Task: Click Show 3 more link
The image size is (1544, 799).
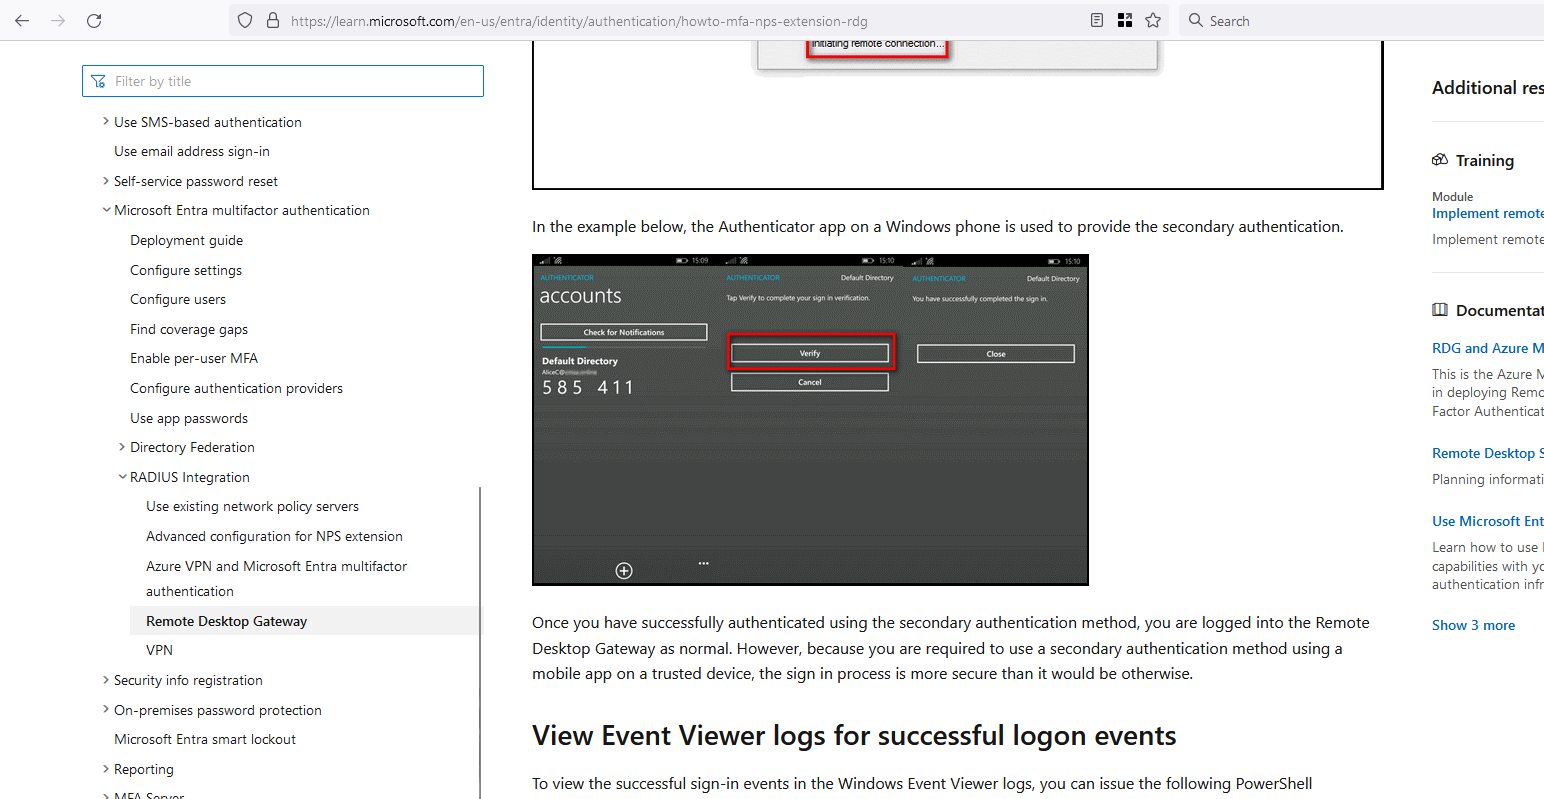Action: 1473,625
